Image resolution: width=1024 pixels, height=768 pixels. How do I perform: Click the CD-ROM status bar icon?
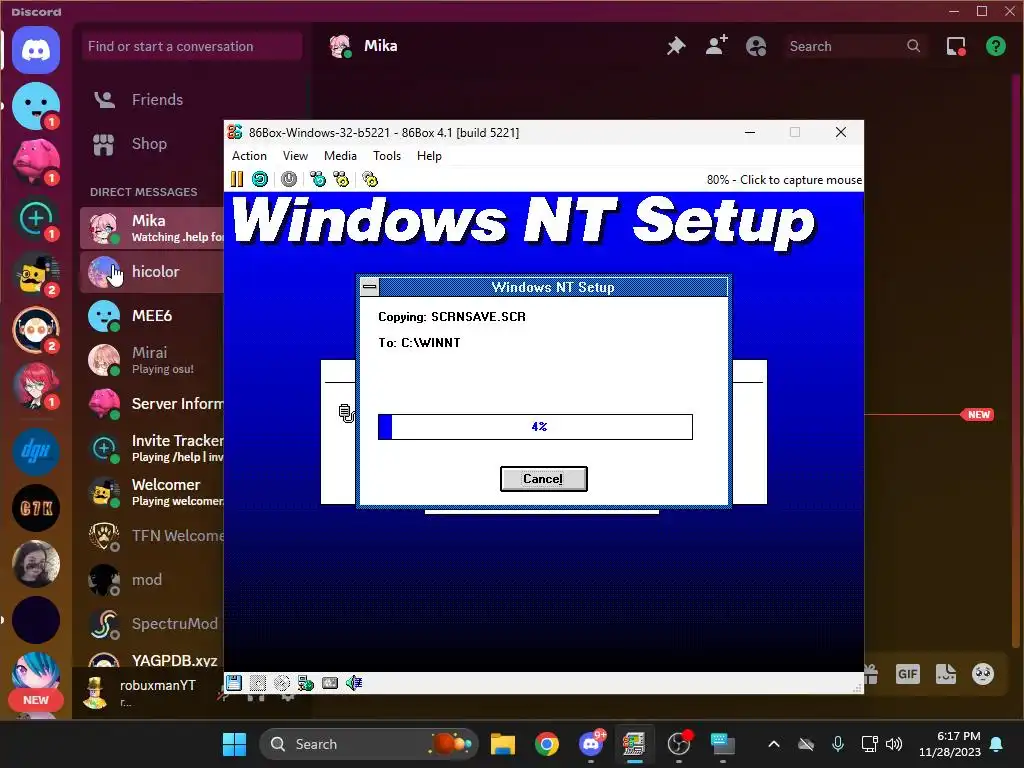[281, 683]
